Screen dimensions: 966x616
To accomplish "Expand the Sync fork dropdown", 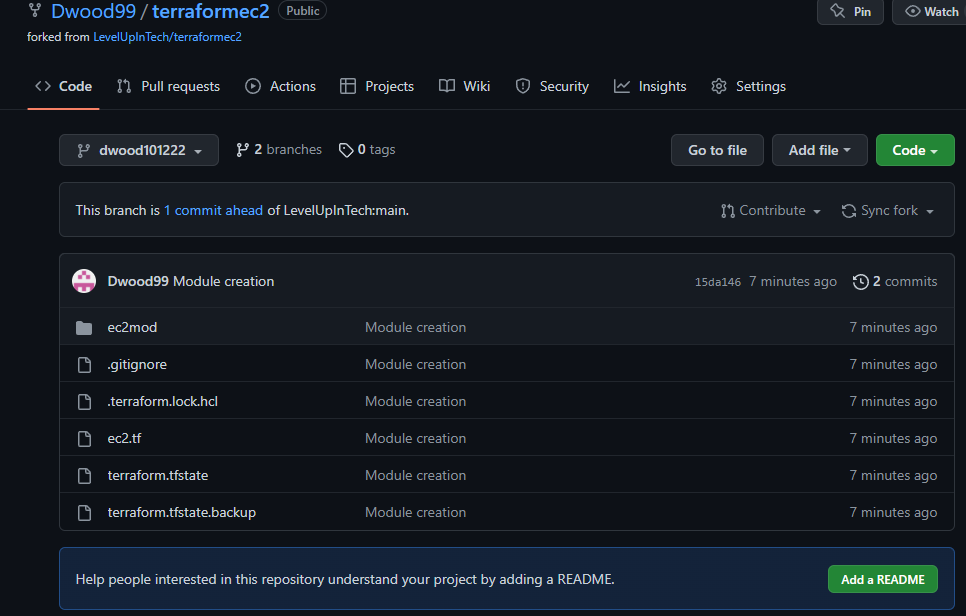I will [888, 211].
